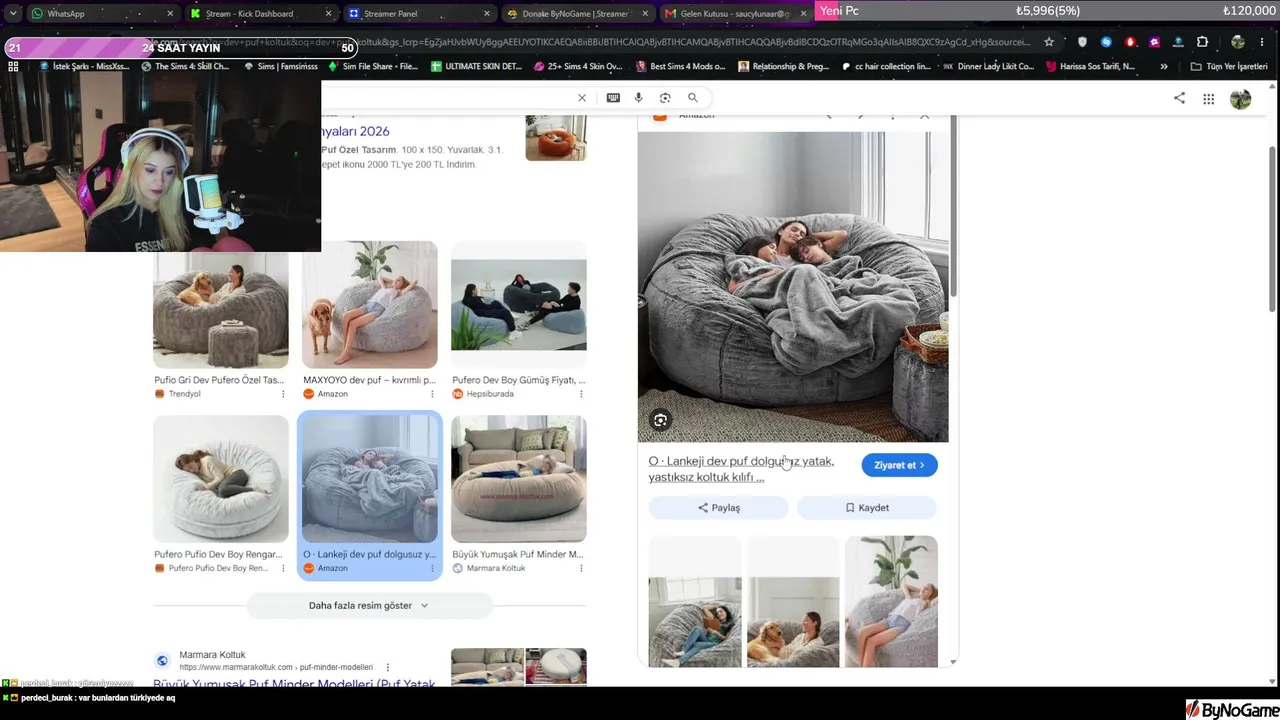Open the browser Extensions puzzle icon
1280x720 pixels.
pyautogui.click(x=1202, y=42)
